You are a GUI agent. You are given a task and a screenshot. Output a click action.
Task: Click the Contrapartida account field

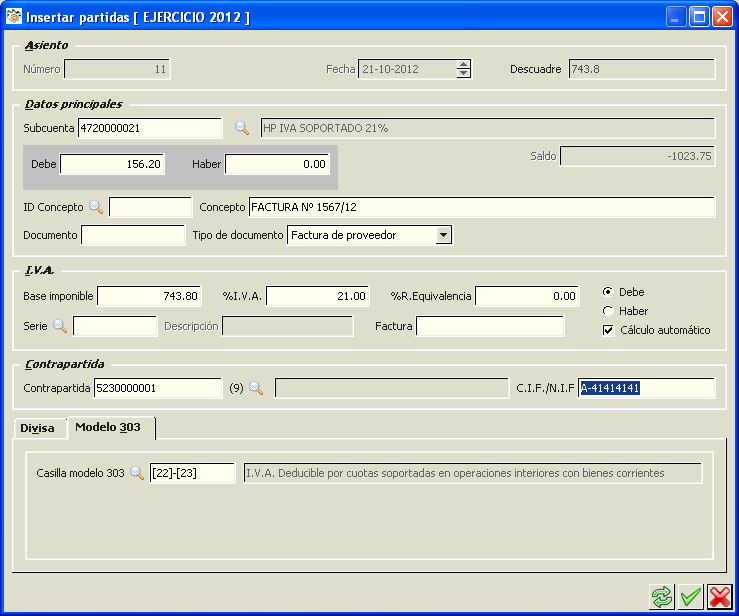coord(158,388)
